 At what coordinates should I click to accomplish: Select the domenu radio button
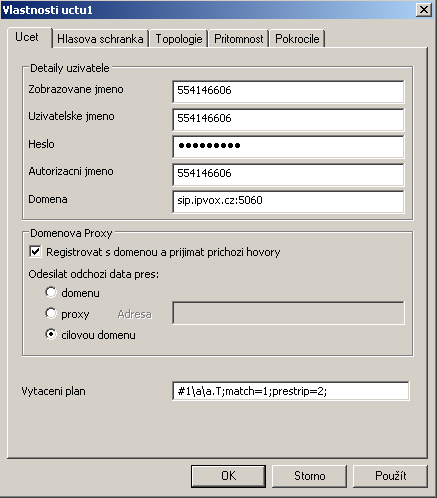[51, 292]
